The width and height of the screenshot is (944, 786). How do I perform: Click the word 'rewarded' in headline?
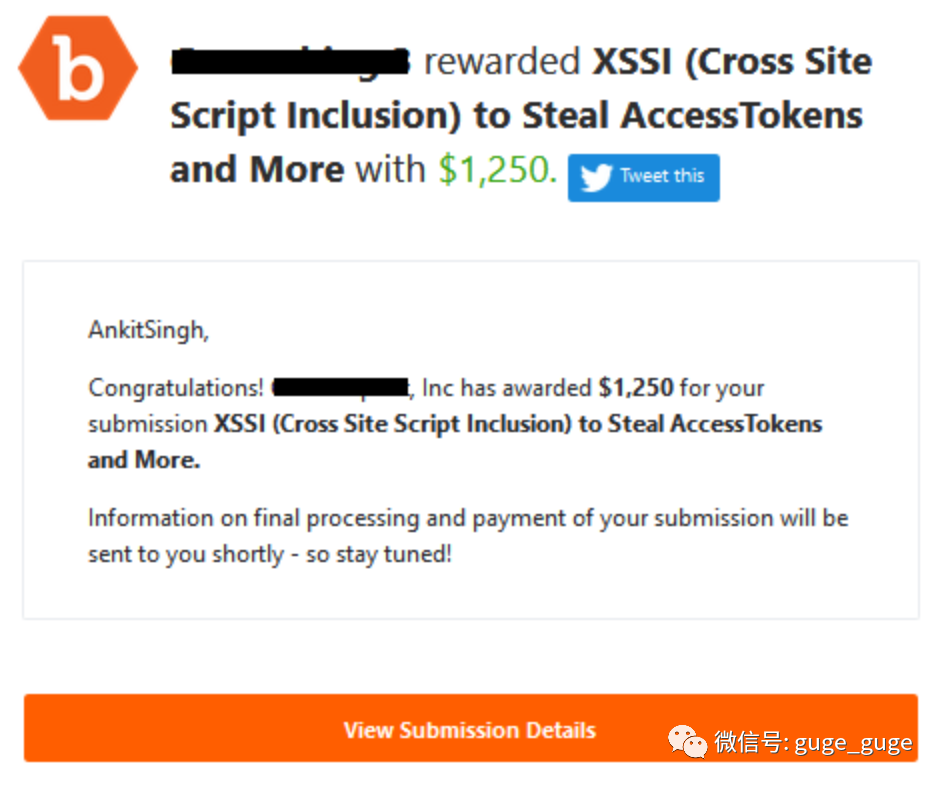click(x=502, y=61)
